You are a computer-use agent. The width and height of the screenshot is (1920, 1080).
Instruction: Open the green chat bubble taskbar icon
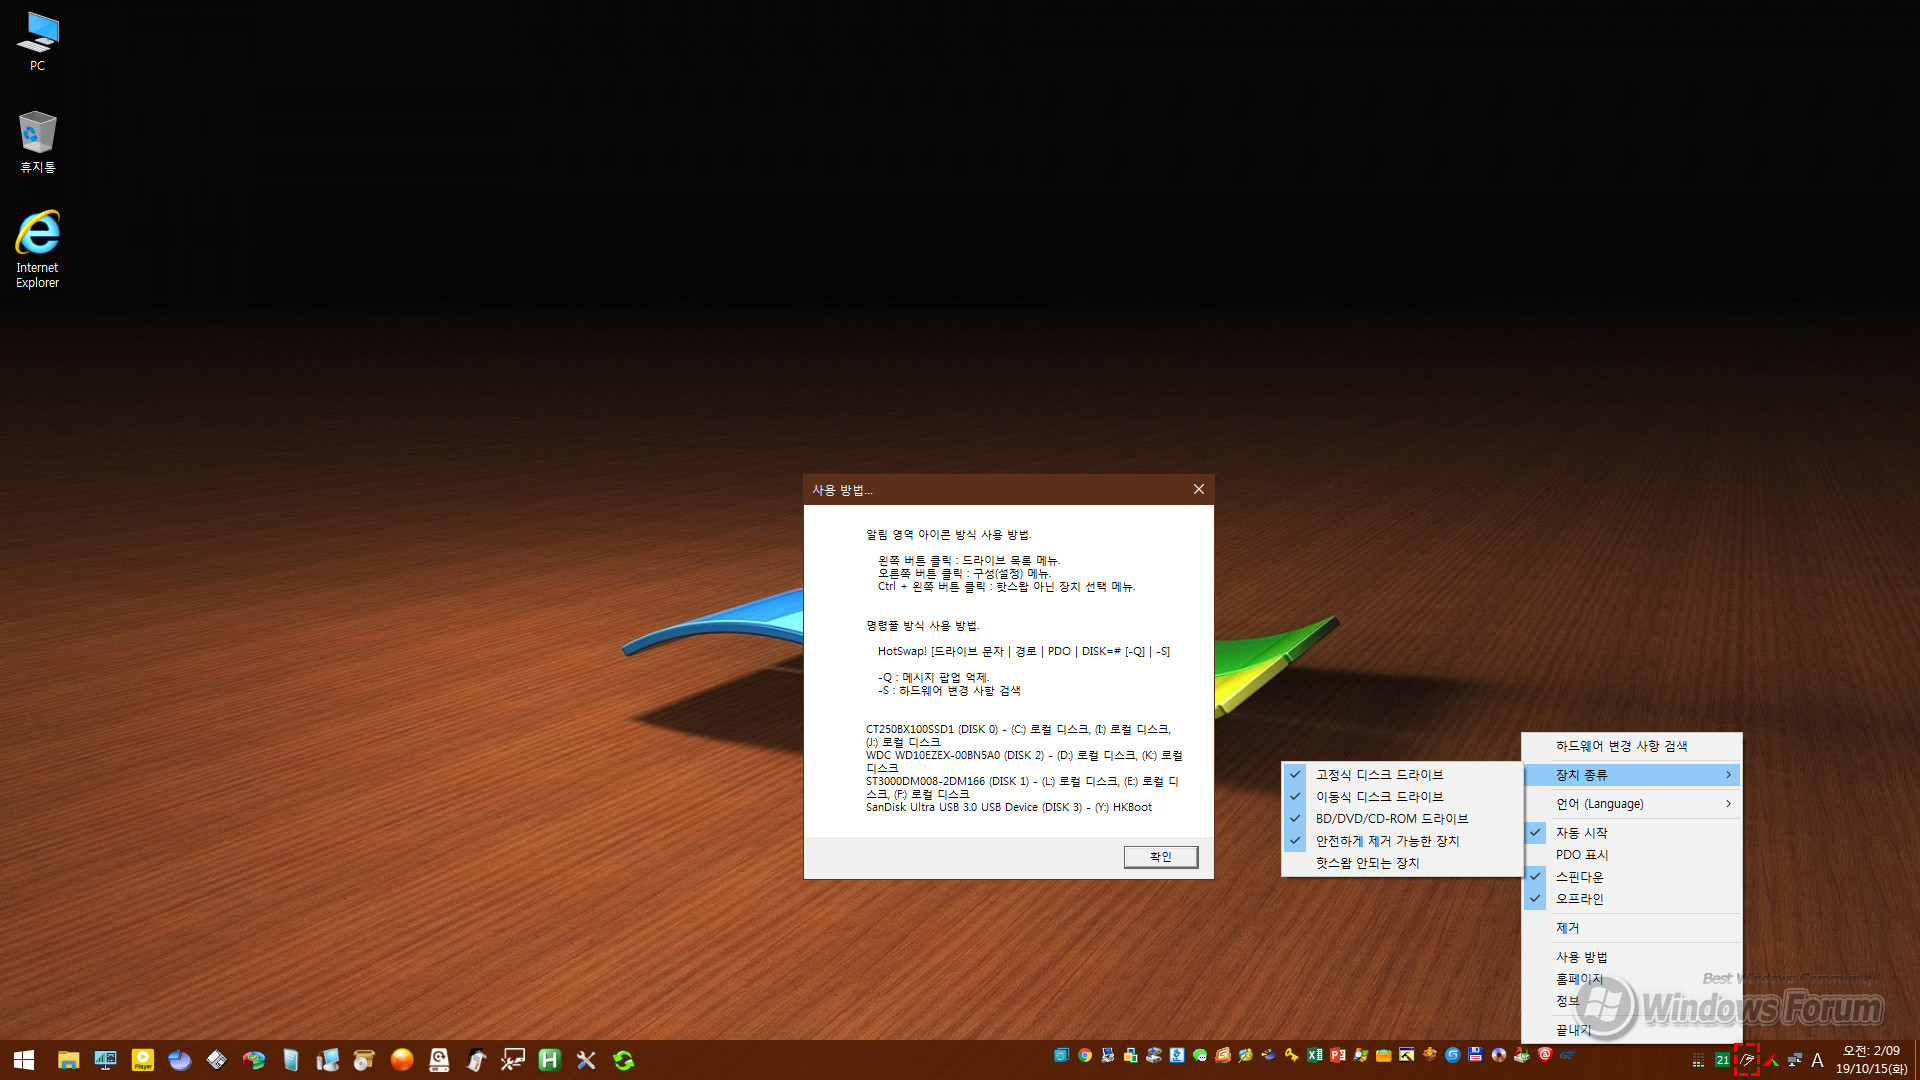(x=1200, y=1055)
